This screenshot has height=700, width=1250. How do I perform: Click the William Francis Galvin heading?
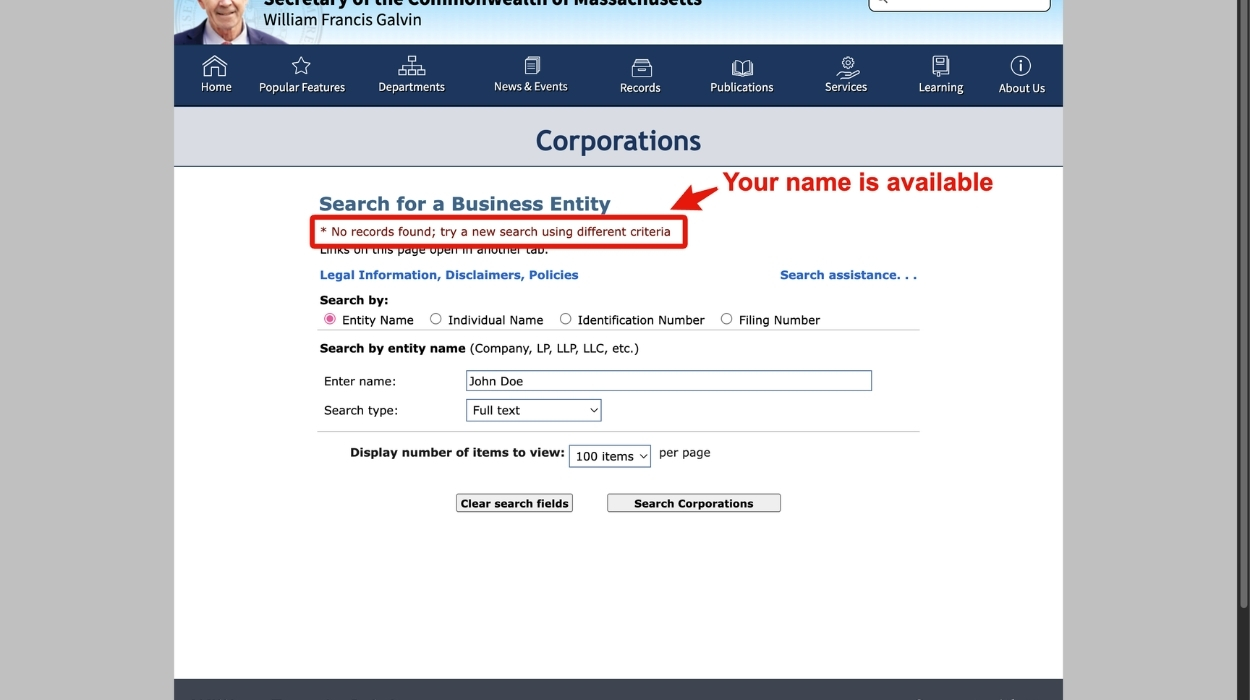(x=342, y=20)
